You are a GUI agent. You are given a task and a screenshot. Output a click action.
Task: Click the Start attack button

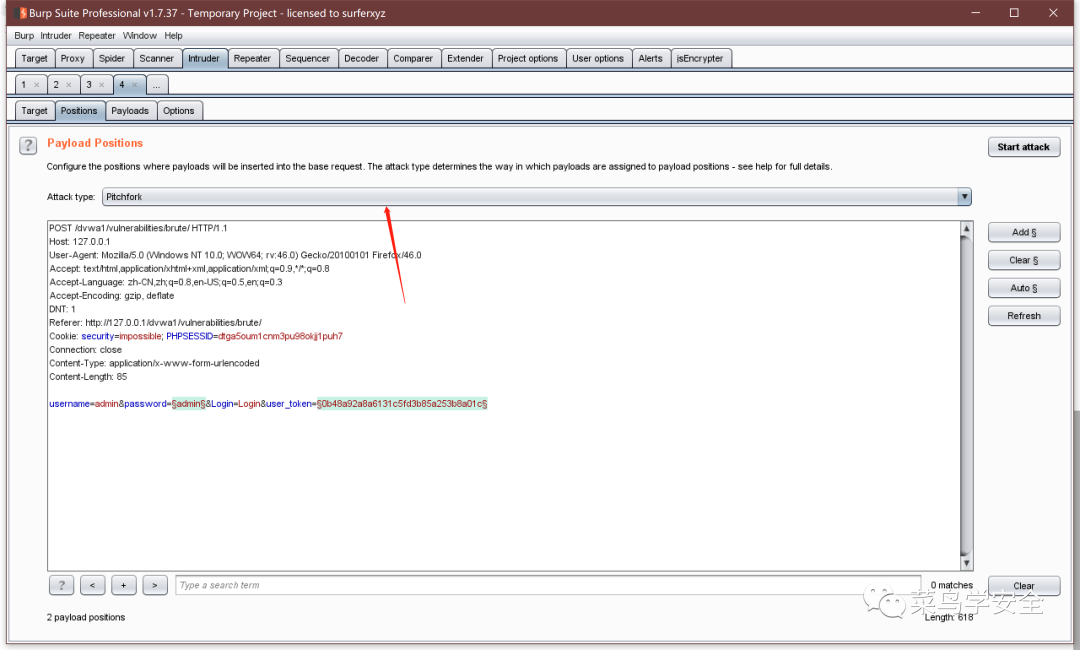click(1024, 147)
